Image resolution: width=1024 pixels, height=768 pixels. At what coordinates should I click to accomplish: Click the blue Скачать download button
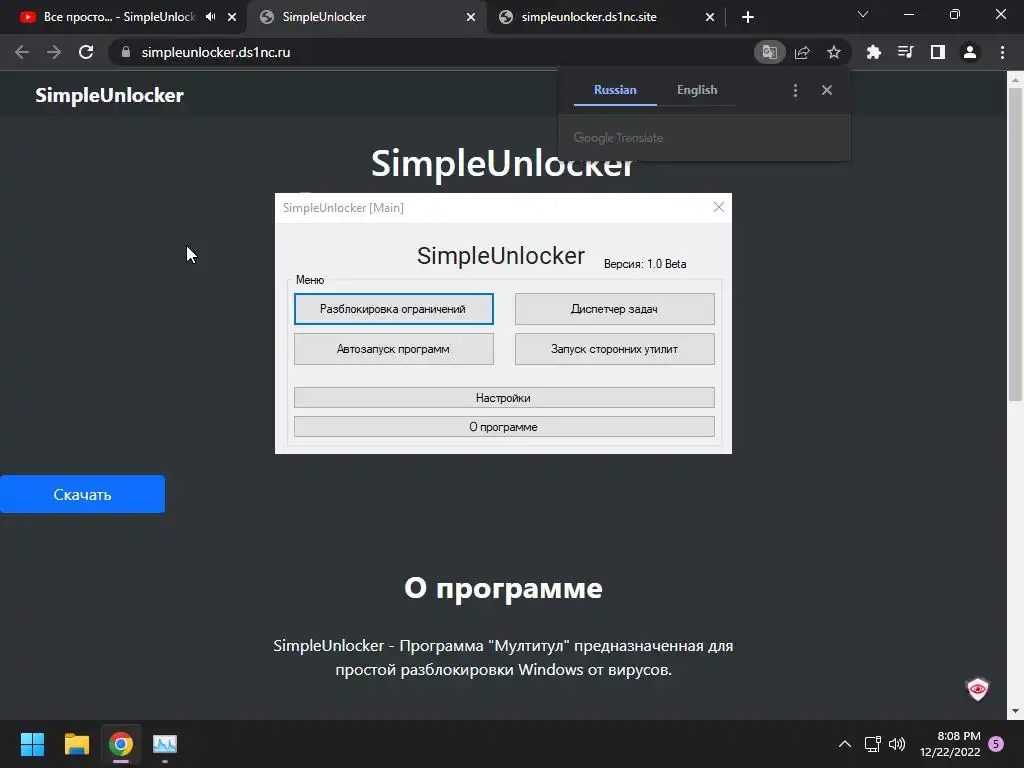(x=82, y=494)
